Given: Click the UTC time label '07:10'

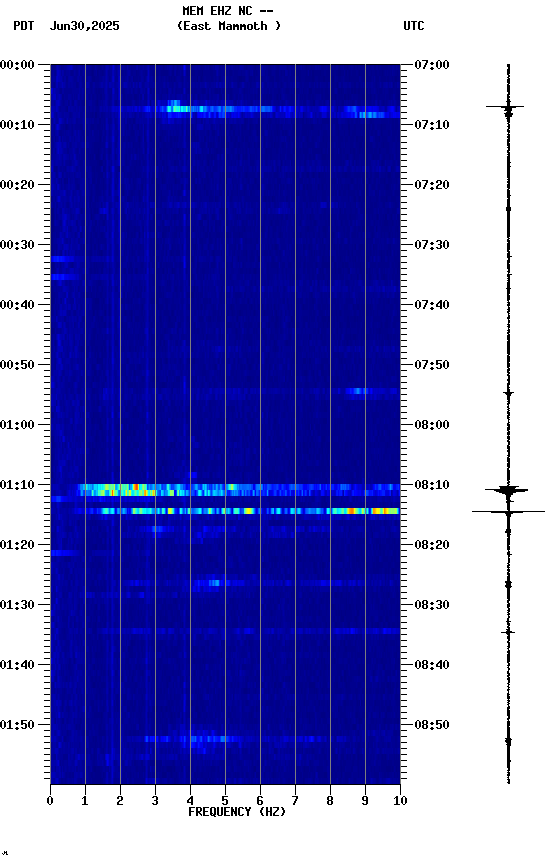Looking at the screenshot, I should (431, 125).
